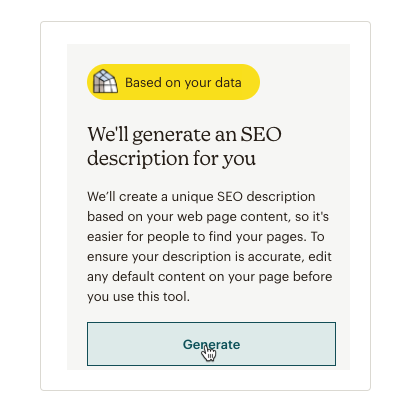Viewport: 417px width, 410px height.
Task: Click the 'easier for people to find' line
Action: point(206,237)
